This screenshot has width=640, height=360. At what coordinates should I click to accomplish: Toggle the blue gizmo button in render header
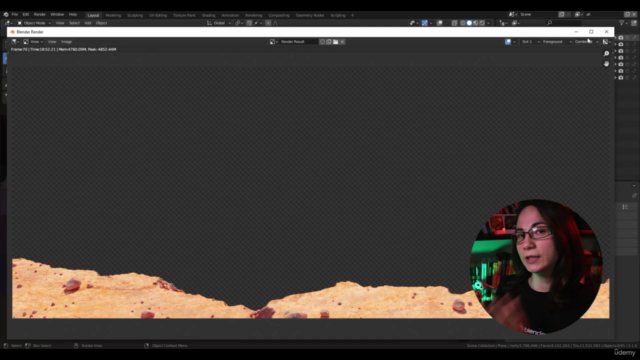[508, 42]
